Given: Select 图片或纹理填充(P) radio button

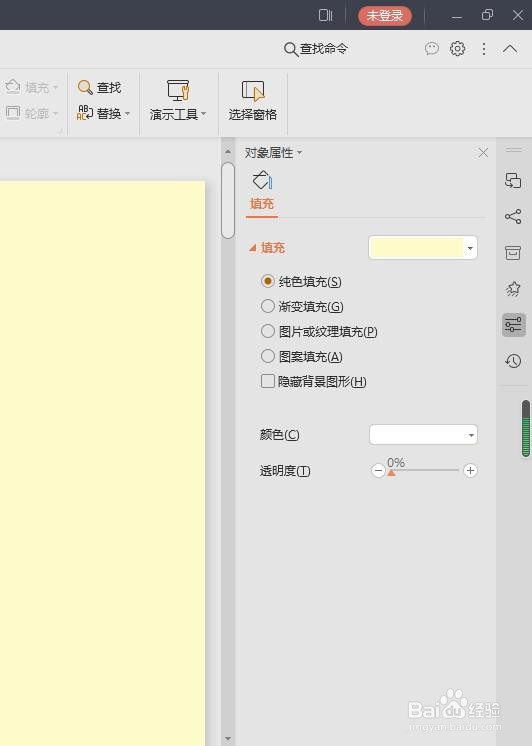Looking at the screenshot, I should point(268,331).
